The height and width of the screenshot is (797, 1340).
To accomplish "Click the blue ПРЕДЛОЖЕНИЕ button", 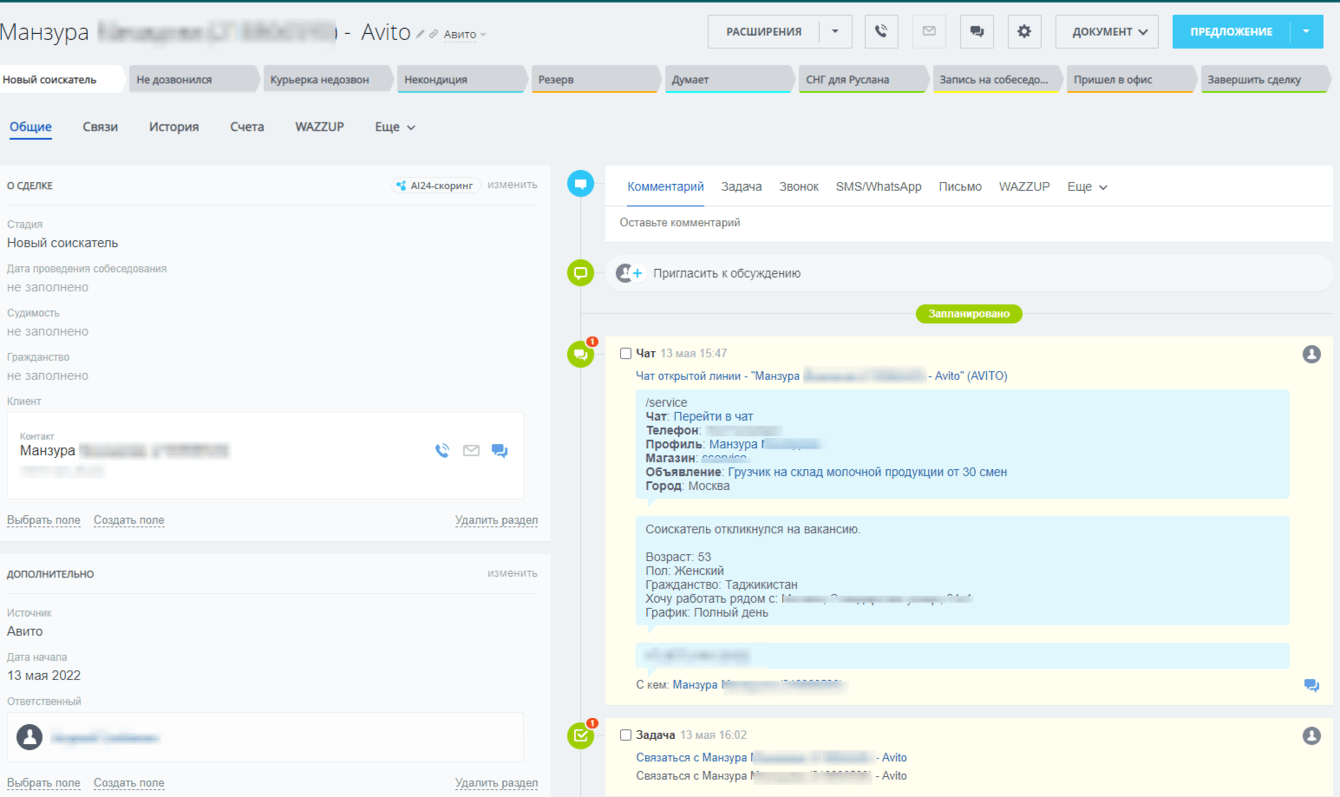I will [x=1231, y=31].
